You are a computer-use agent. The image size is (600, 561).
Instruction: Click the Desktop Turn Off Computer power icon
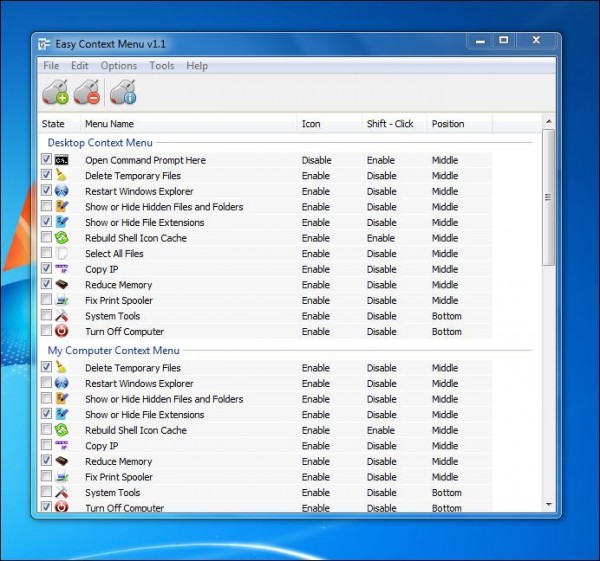(61, 331)
